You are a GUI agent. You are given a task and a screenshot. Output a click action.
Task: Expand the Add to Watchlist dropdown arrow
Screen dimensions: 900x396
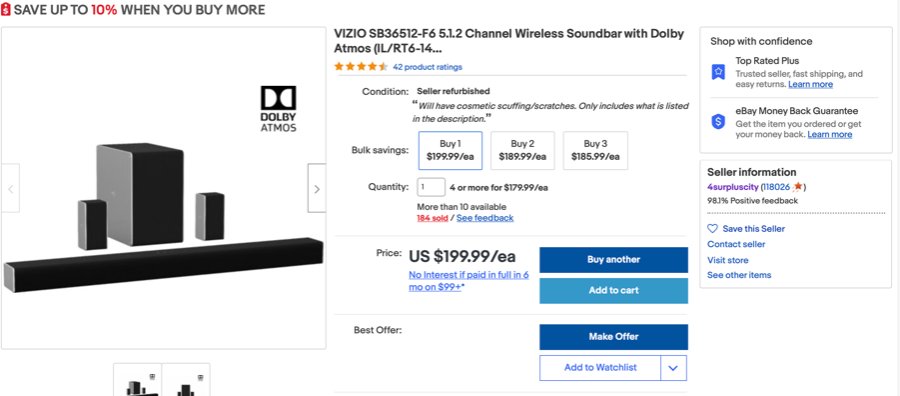click(673, 368)
